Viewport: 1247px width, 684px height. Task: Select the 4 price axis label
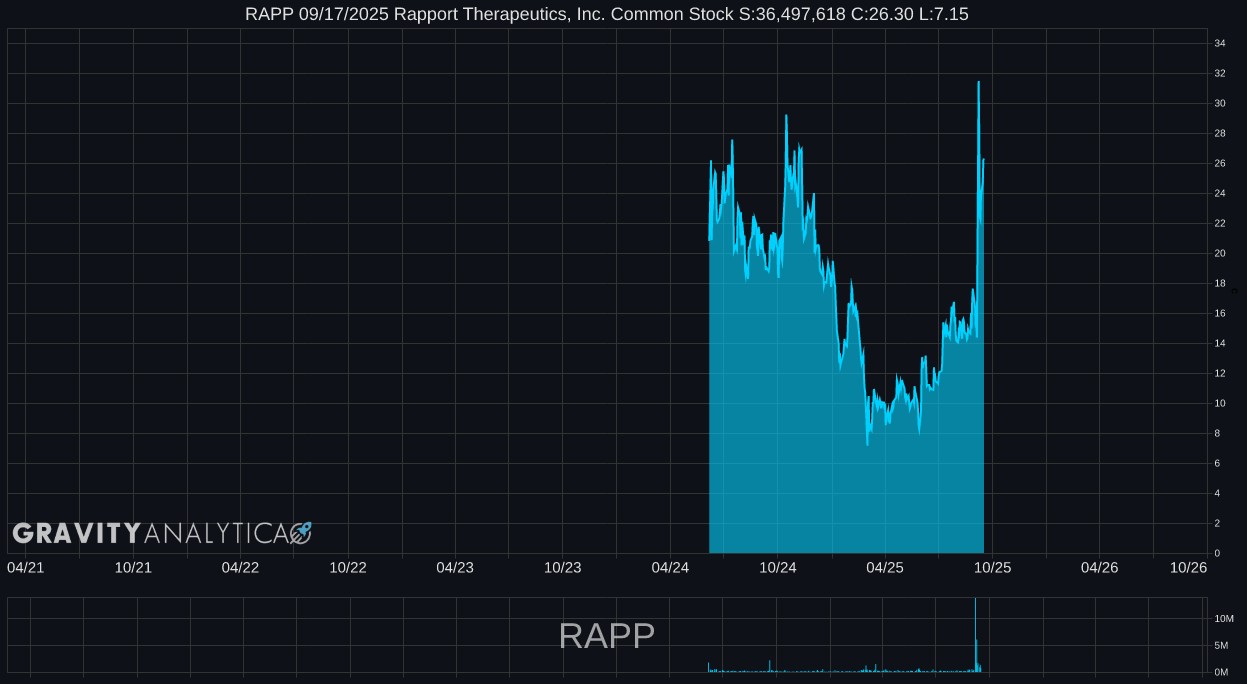(x=1217, y=493)
